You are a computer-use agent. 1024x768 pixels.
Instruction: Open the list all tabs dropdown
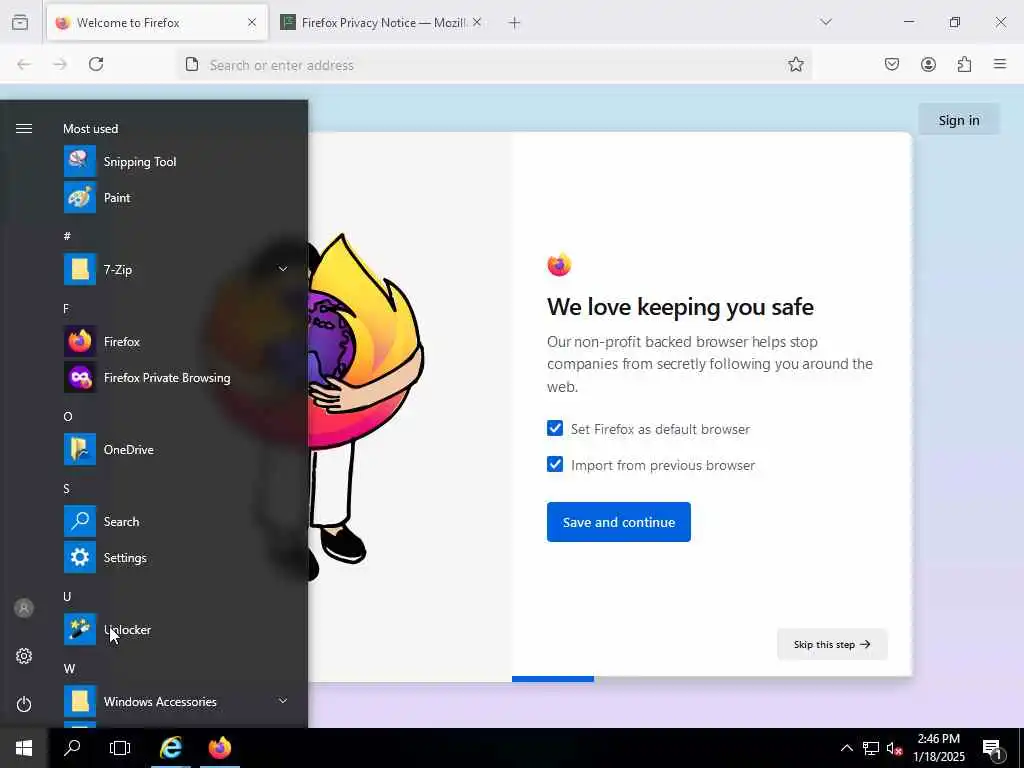coord(826,22)
